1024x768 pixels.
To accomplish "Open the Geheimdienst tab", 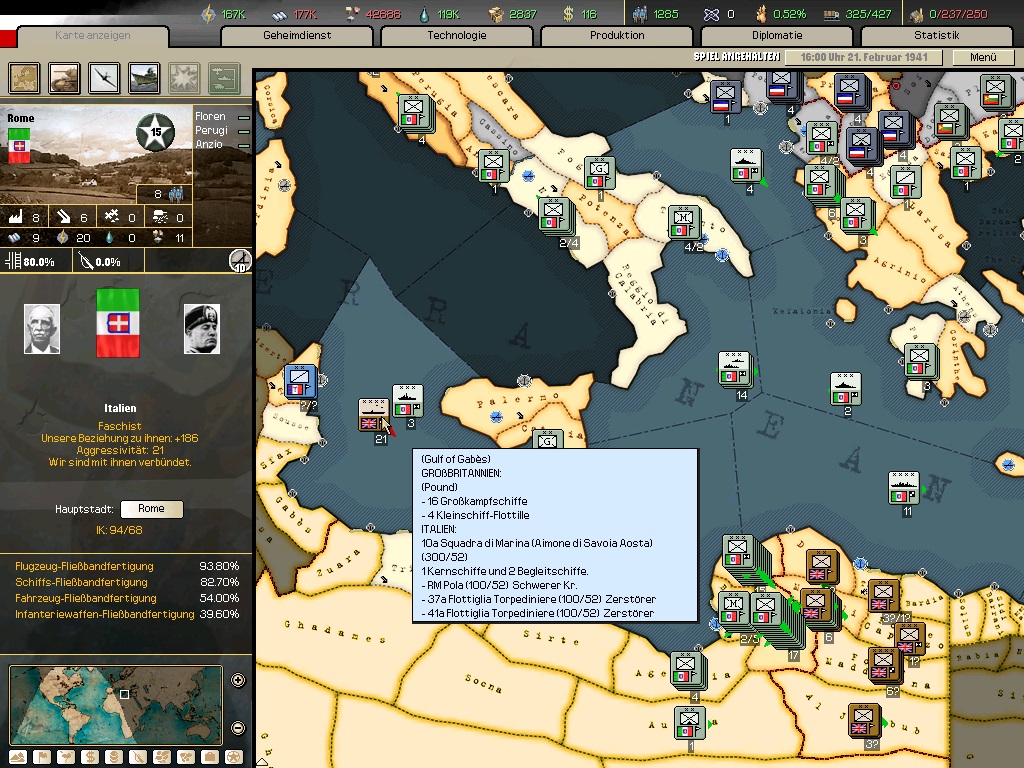I will pyautogui.click(x=297, y=36).
